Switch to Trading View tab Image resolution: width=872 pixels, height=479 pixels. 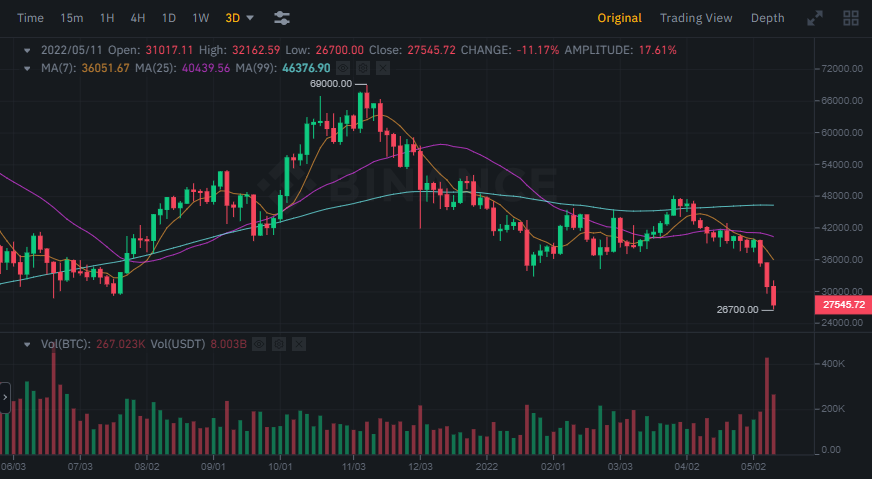696,18
